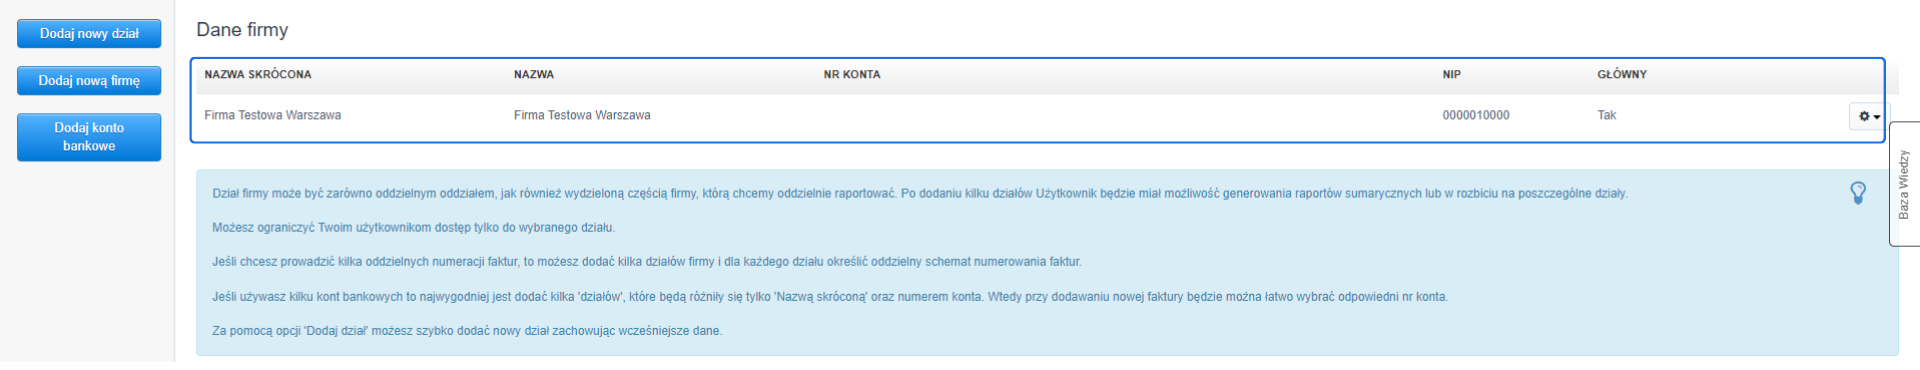Screen dimensions: 1920x370
Task: Click the Dodaj nowy dział button
Action: (89, 33)
